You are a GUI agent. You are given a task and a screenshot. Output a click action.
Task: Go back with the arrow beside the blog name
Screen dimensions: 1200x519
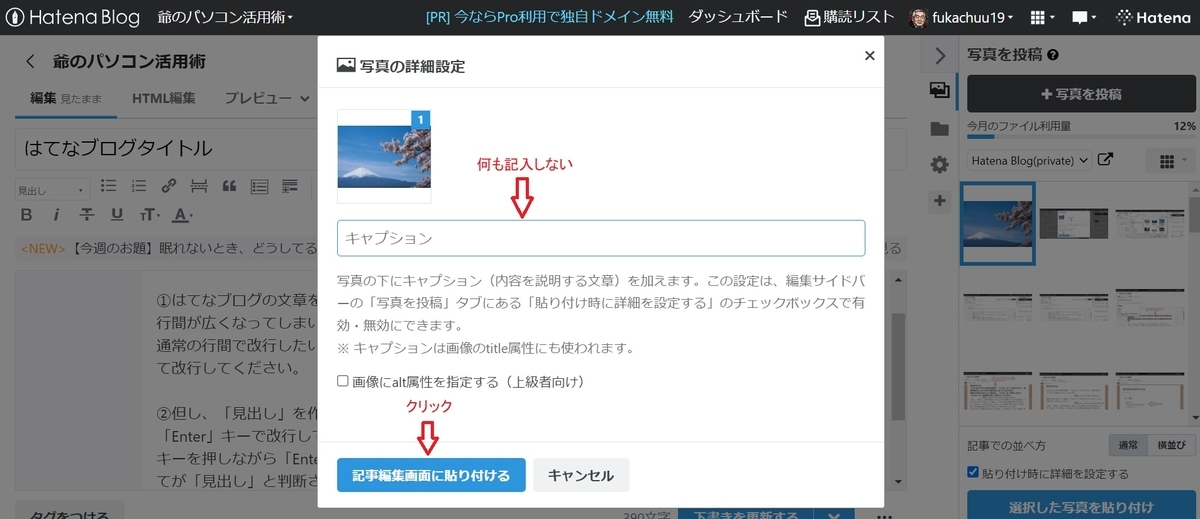tap(30, 61)
